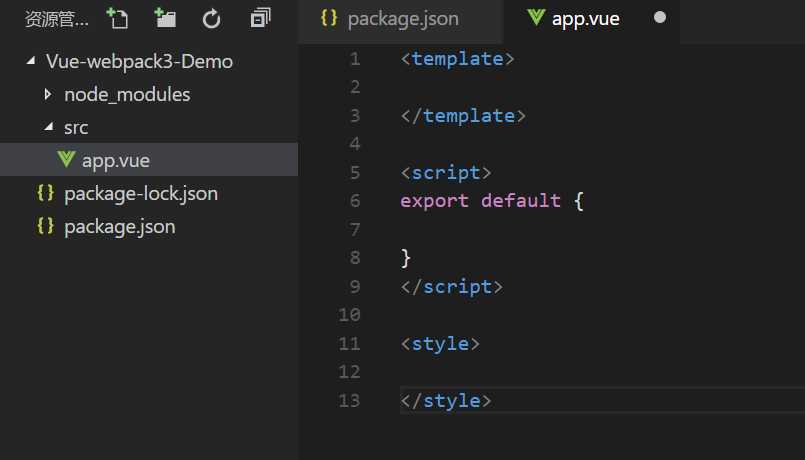Collapse the src folder
Viewport: 805px width, 460px height.
click(49, 126)
